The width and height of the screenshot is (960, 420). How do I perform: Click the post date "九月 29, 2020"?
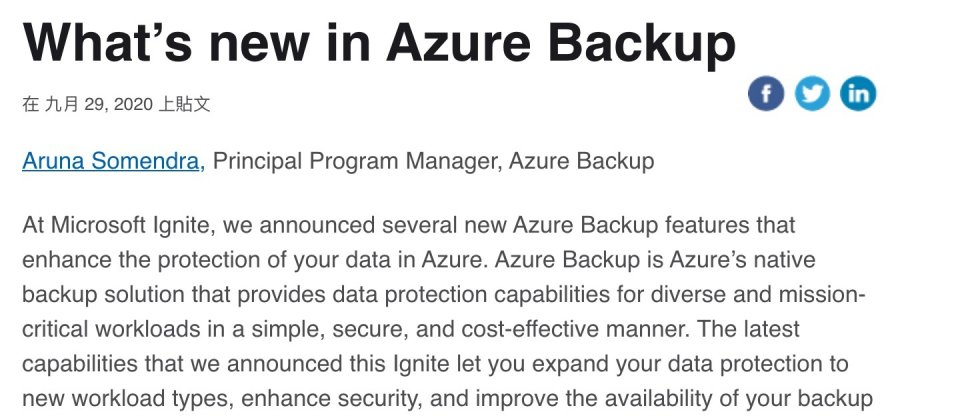[99, 104]
